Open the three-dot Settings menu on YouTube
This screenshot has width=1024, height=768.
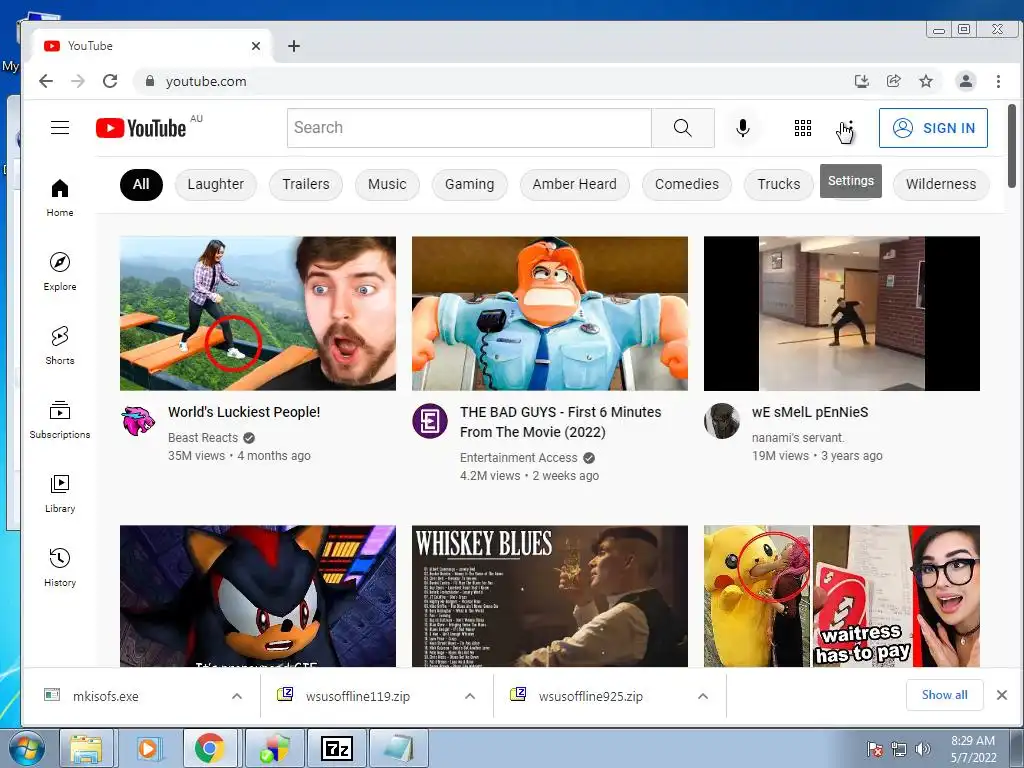(x=850, y=128)
